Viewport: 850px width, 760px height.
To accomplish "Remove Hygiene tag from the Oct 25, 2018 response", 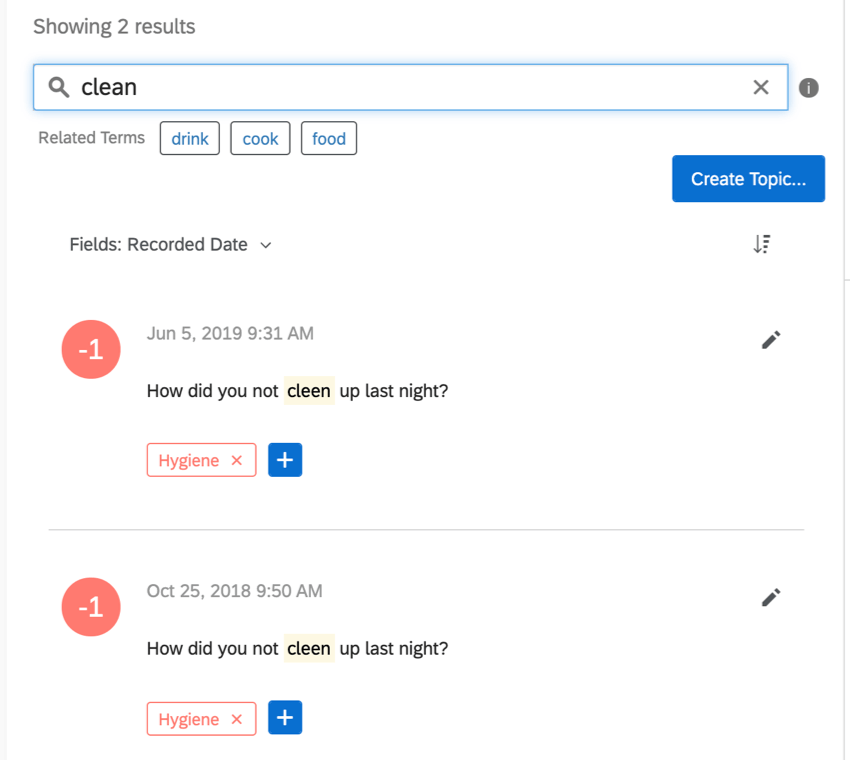I will pos(236,719).
